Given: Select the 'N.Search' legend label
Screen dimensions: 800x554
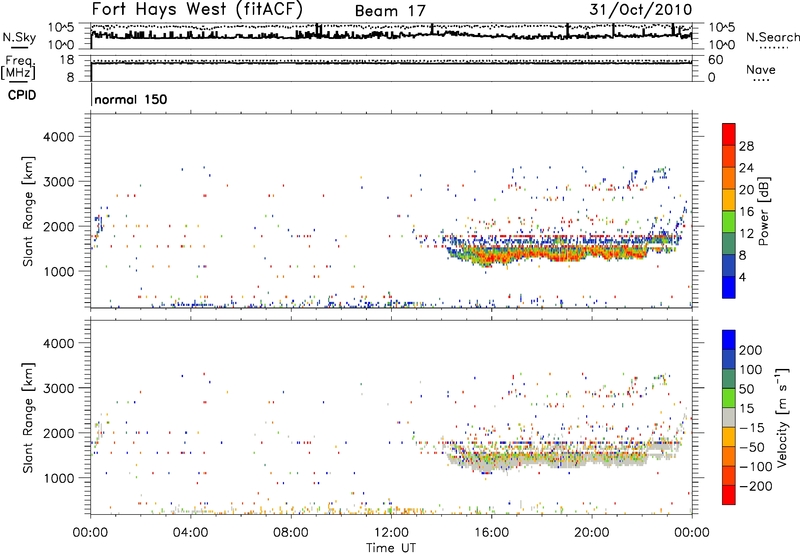Looking at the screenshot, I should point(772,37).
